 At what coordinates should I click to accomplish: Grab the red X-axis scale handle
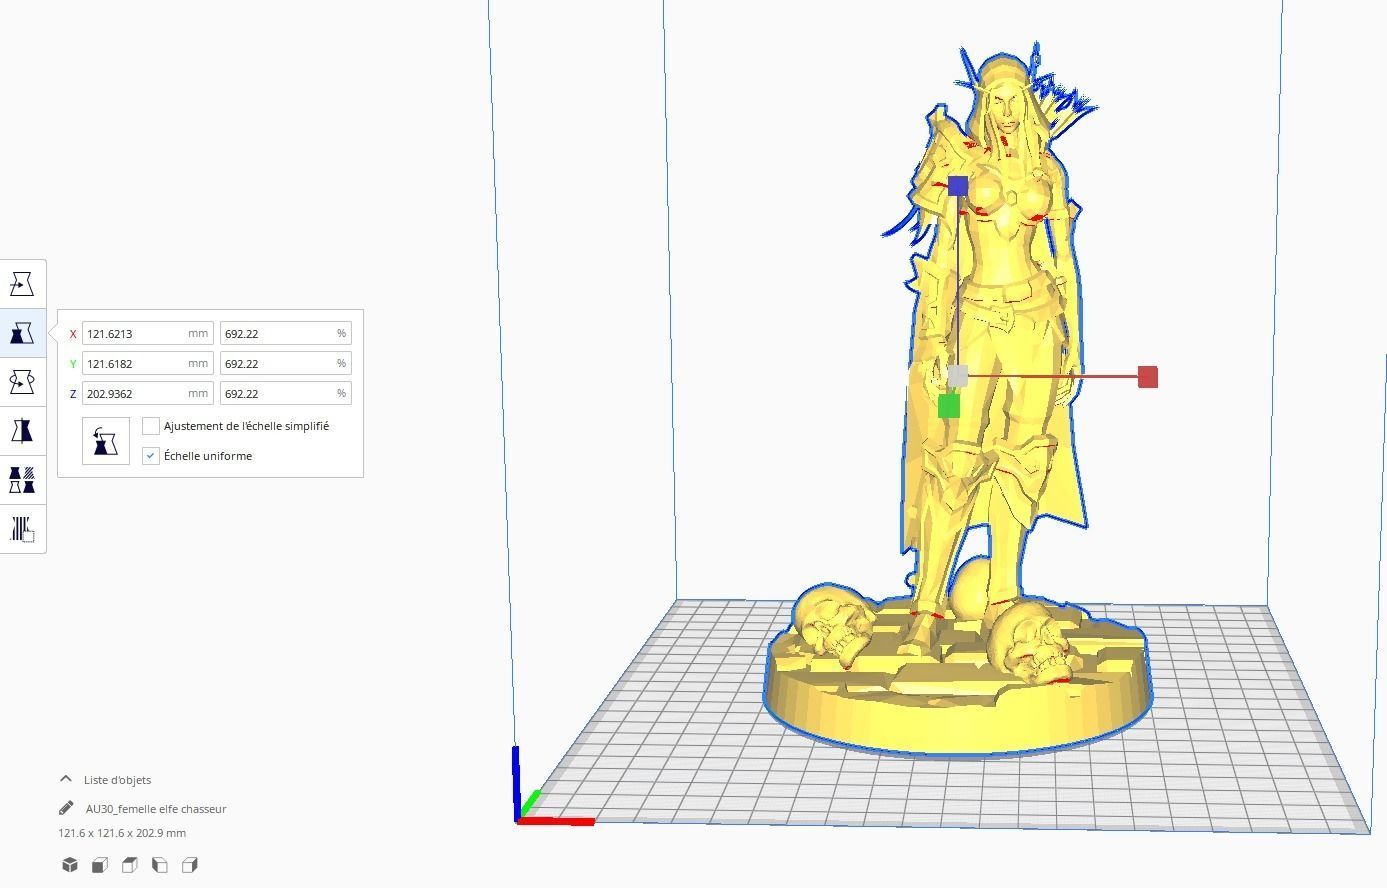tap(1148, 377)
